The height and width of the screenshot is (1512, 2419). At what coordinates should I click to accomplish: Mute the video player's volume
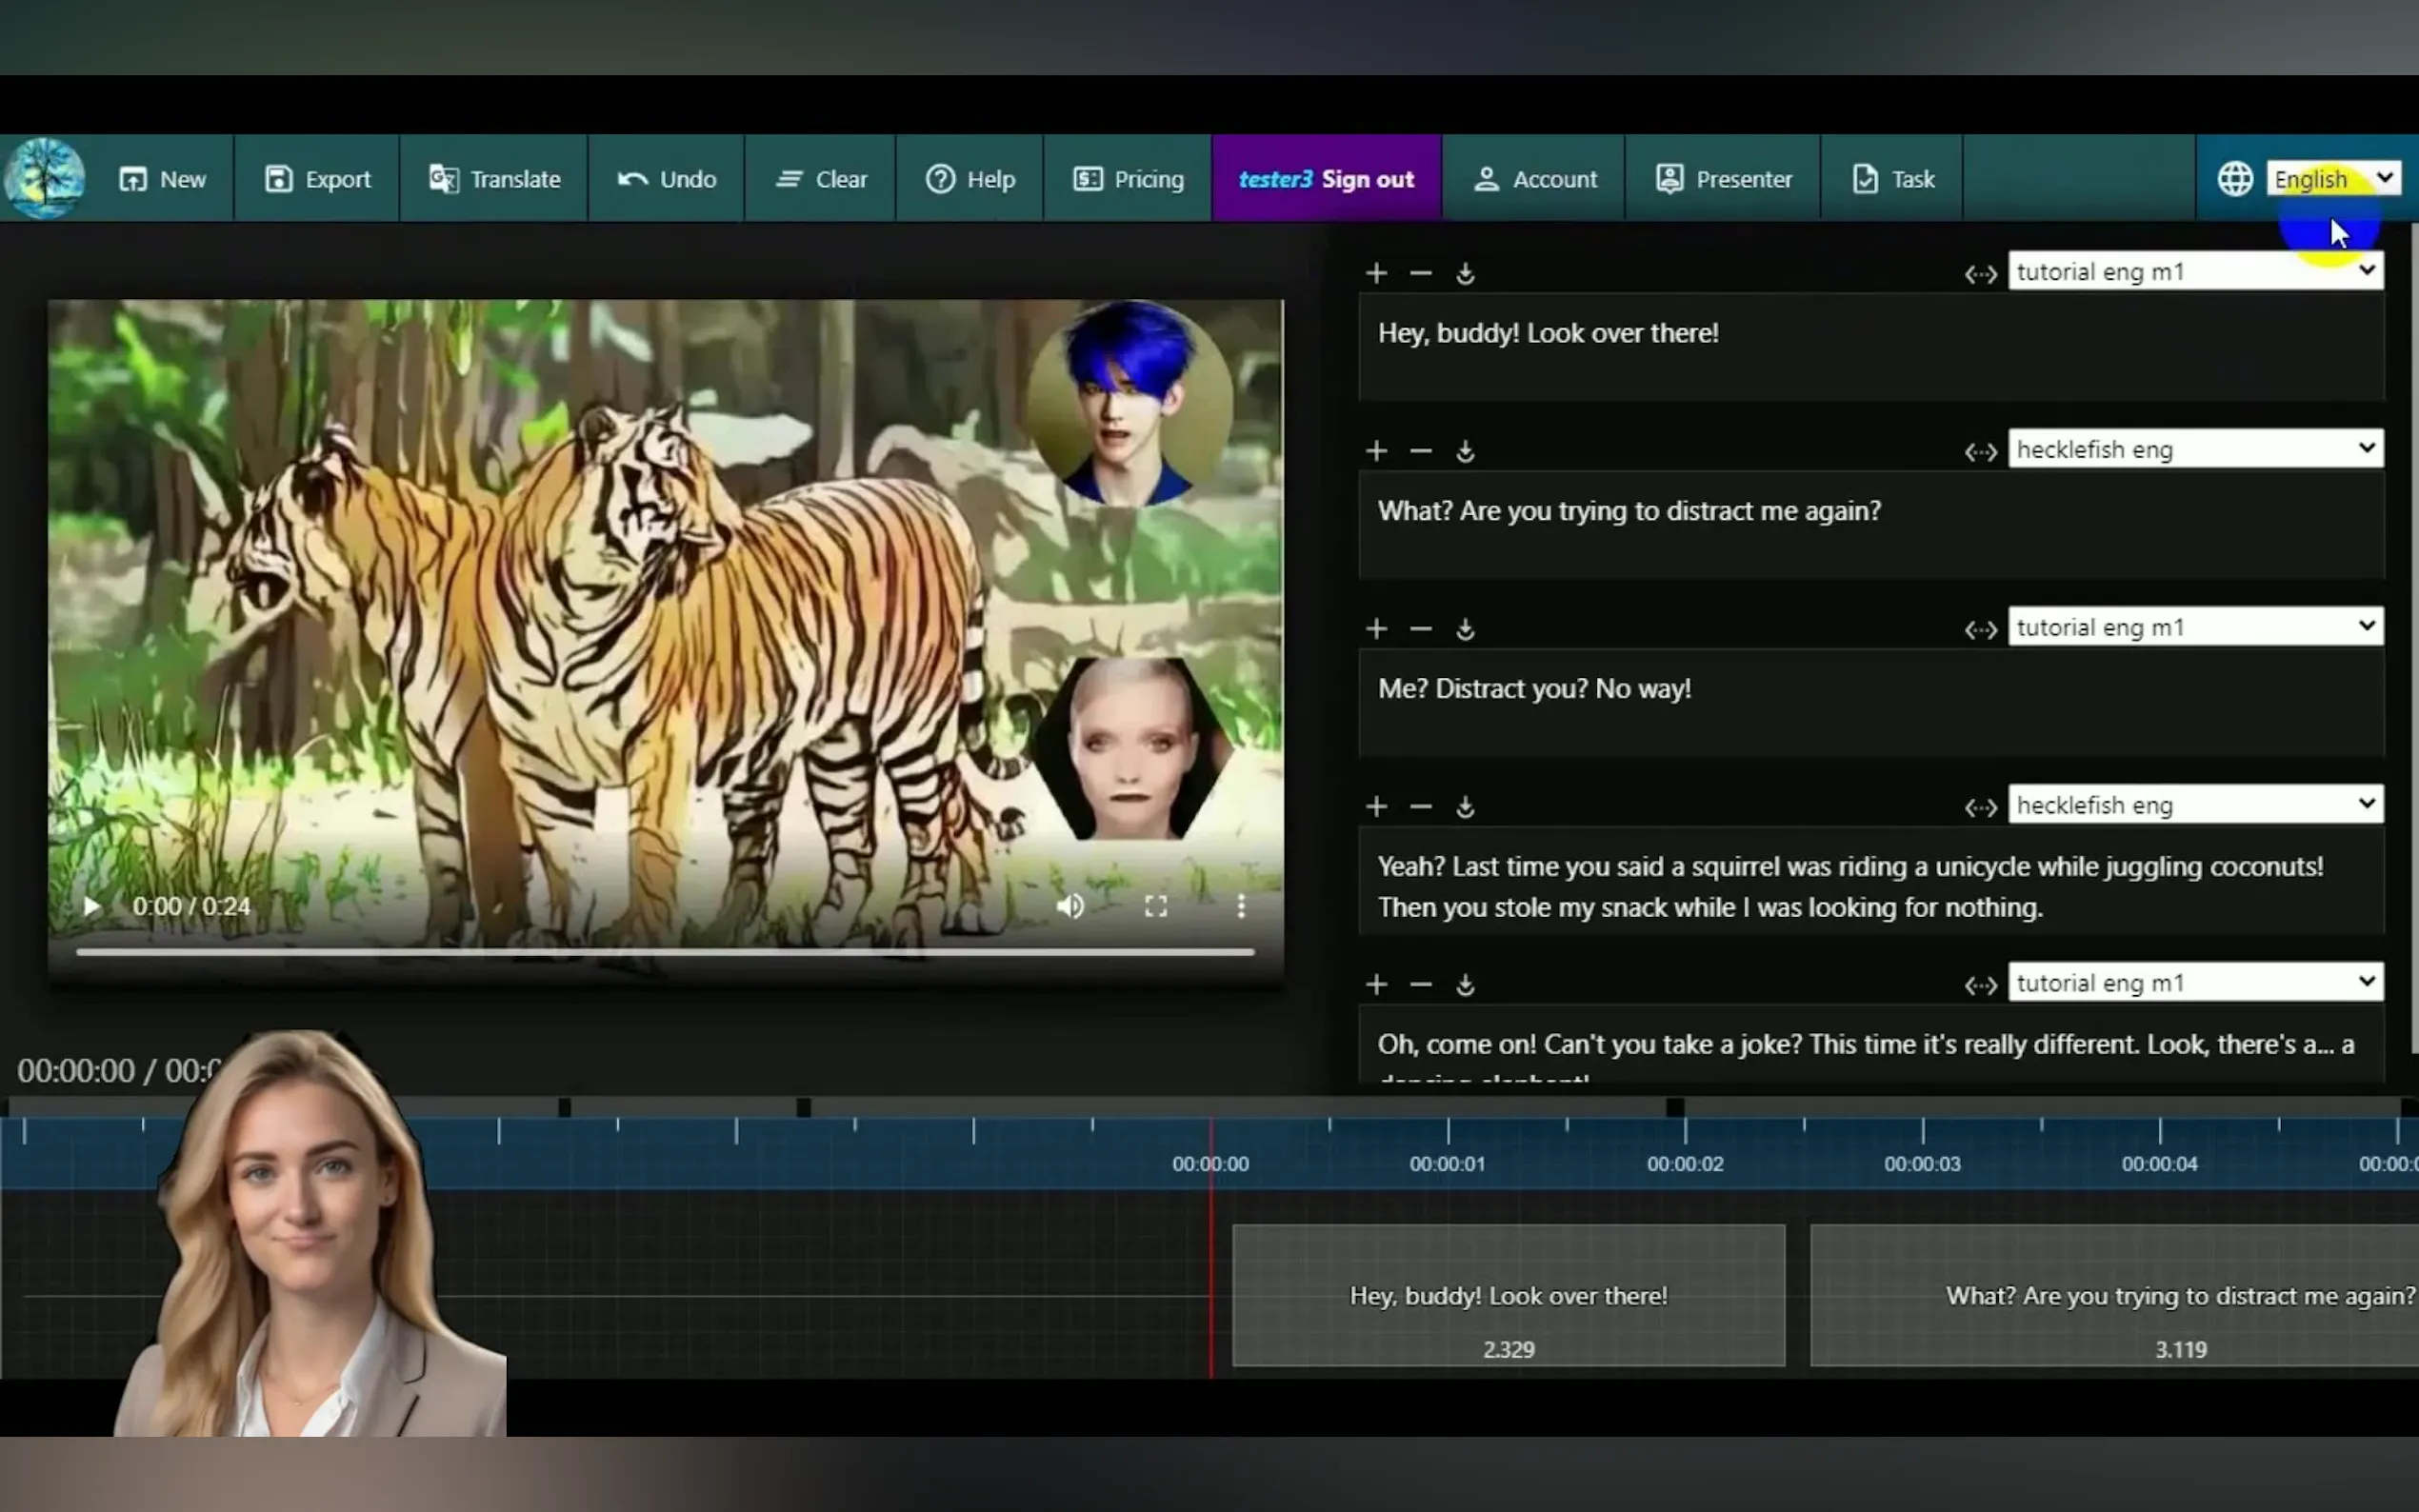1070,906
